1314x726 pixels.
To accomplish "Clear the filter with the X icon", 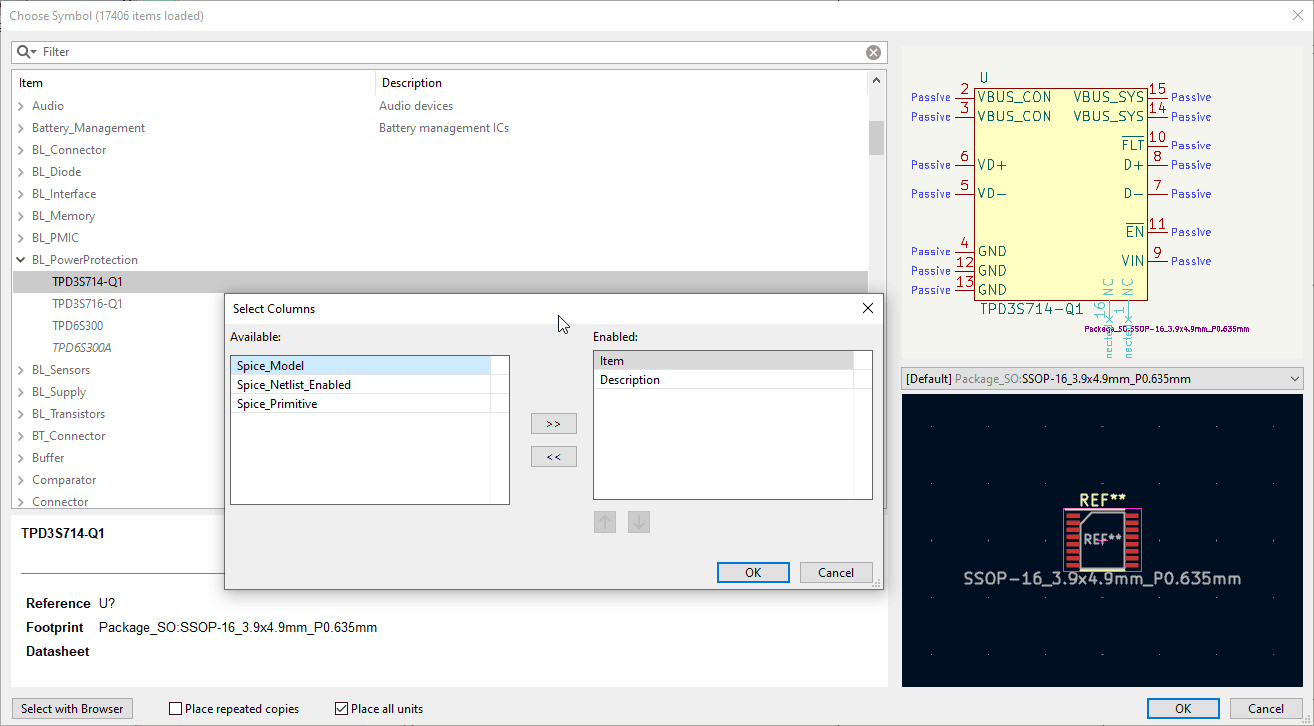I will [x=873, y=52].
